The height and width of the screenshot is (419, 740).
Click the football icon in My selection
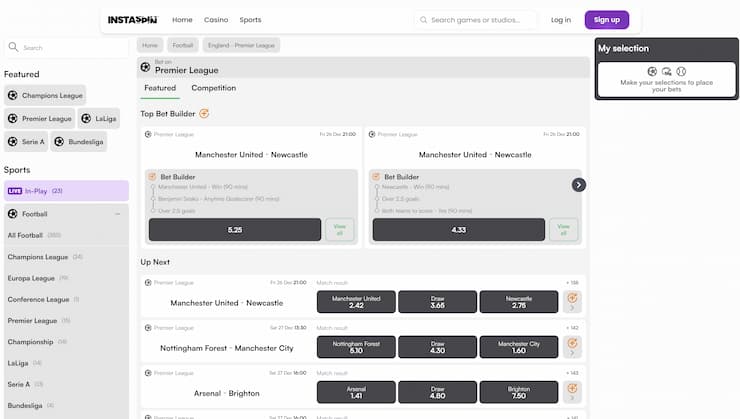652,71
